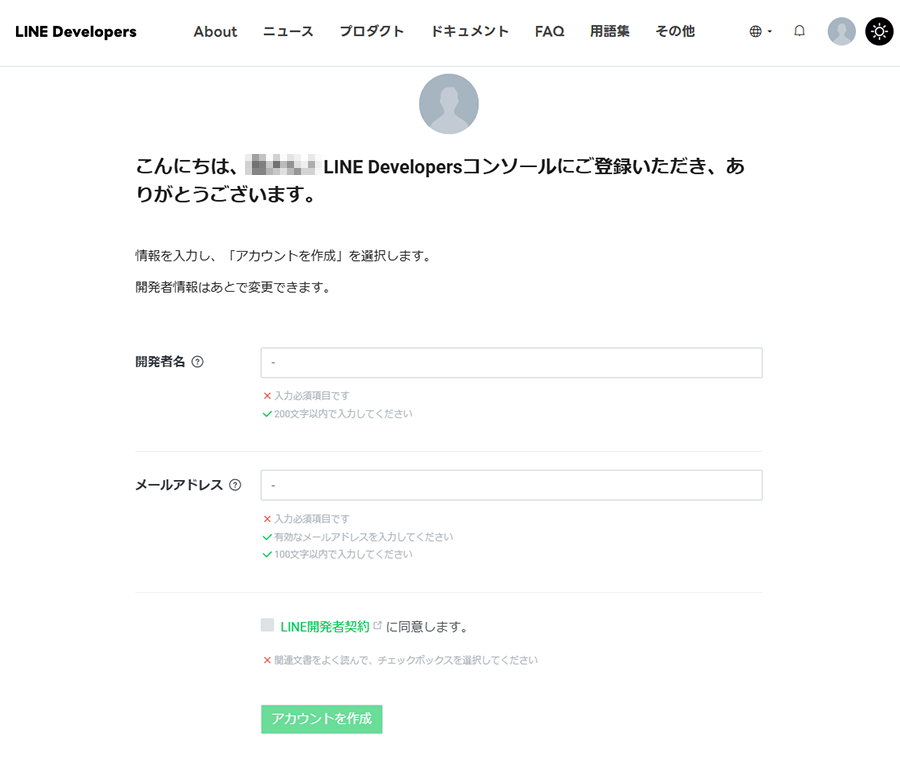Open the 用語集 glossary menu item

click(609, 31)
